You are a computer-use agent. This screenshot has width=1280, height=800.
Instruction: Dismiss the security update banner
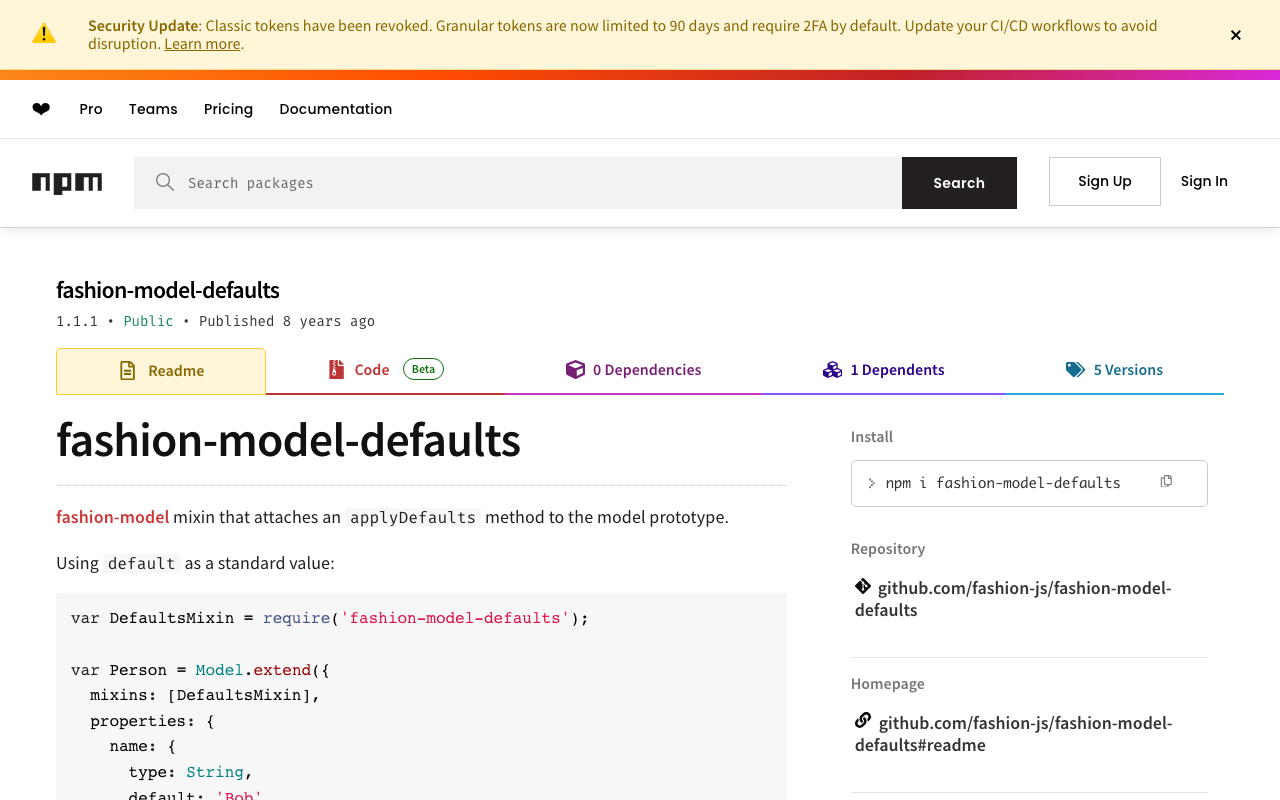click(1235, 35)
